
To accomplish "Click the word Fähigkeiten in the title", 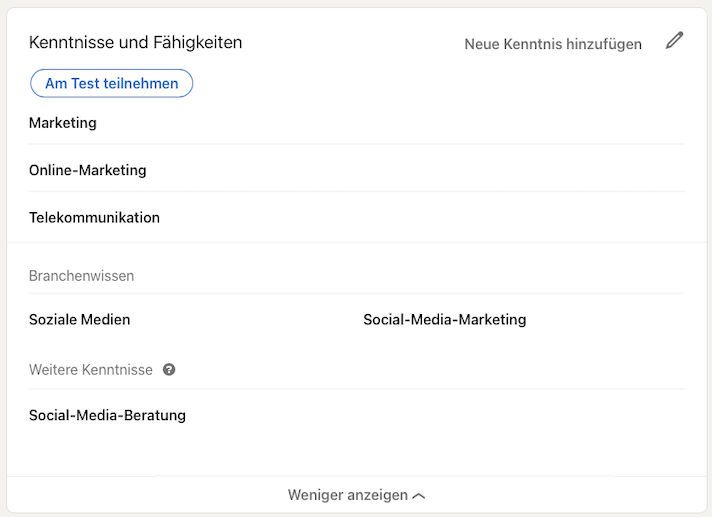I will tap(196, 43).
